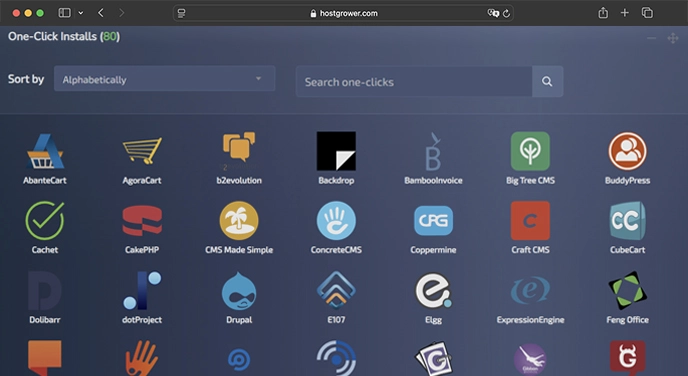Click the Drupal label text
The width and height of the screenshot is (688, 376).
(x=239, y=319)
